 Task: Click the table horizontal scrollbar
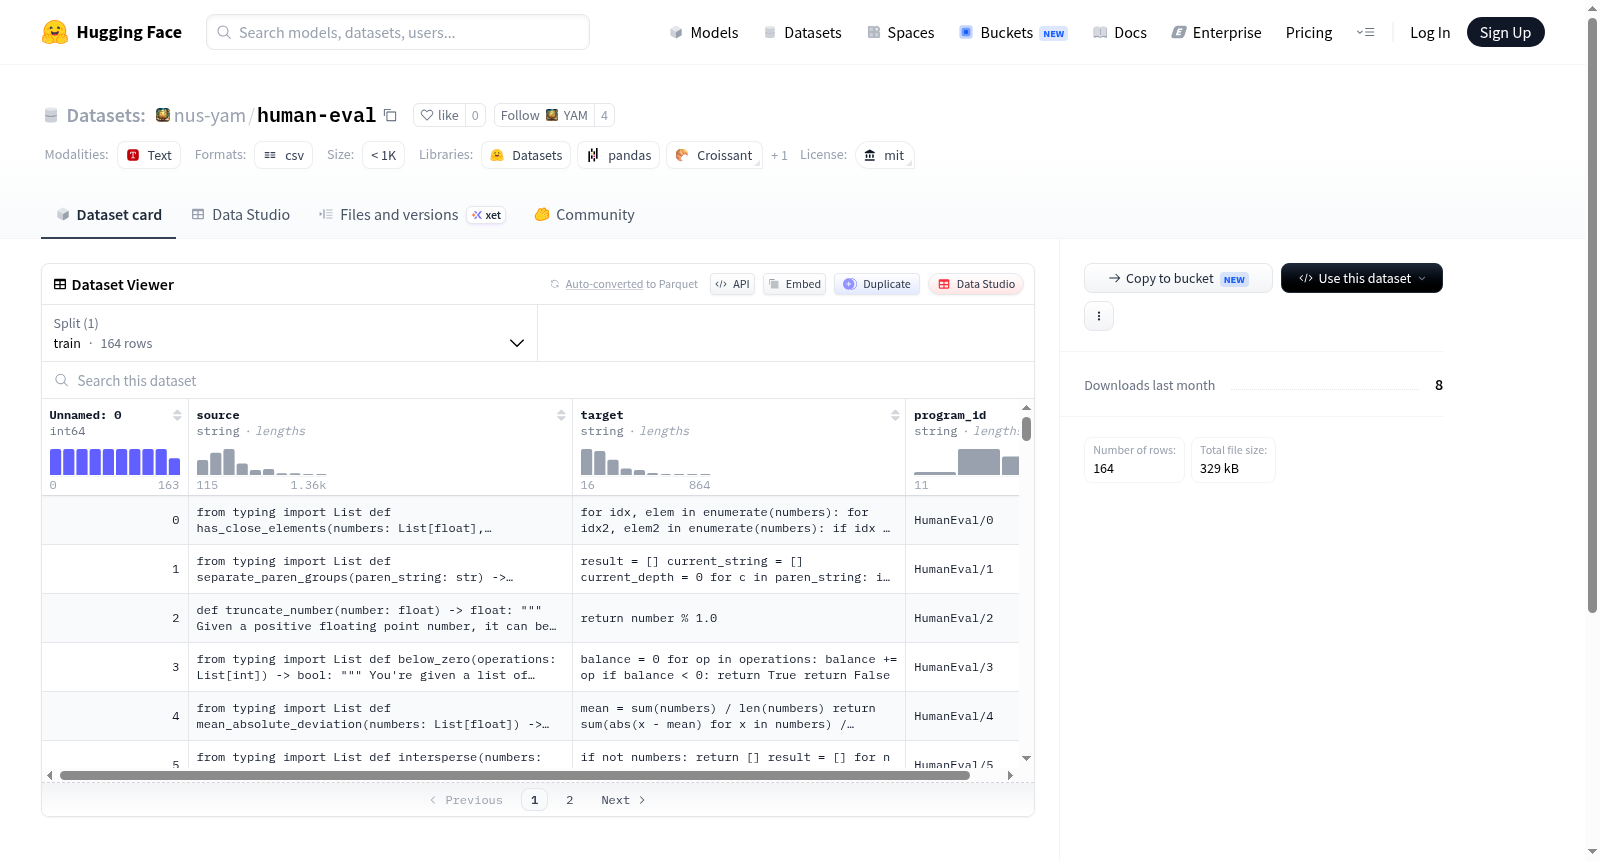pos(515,775)
